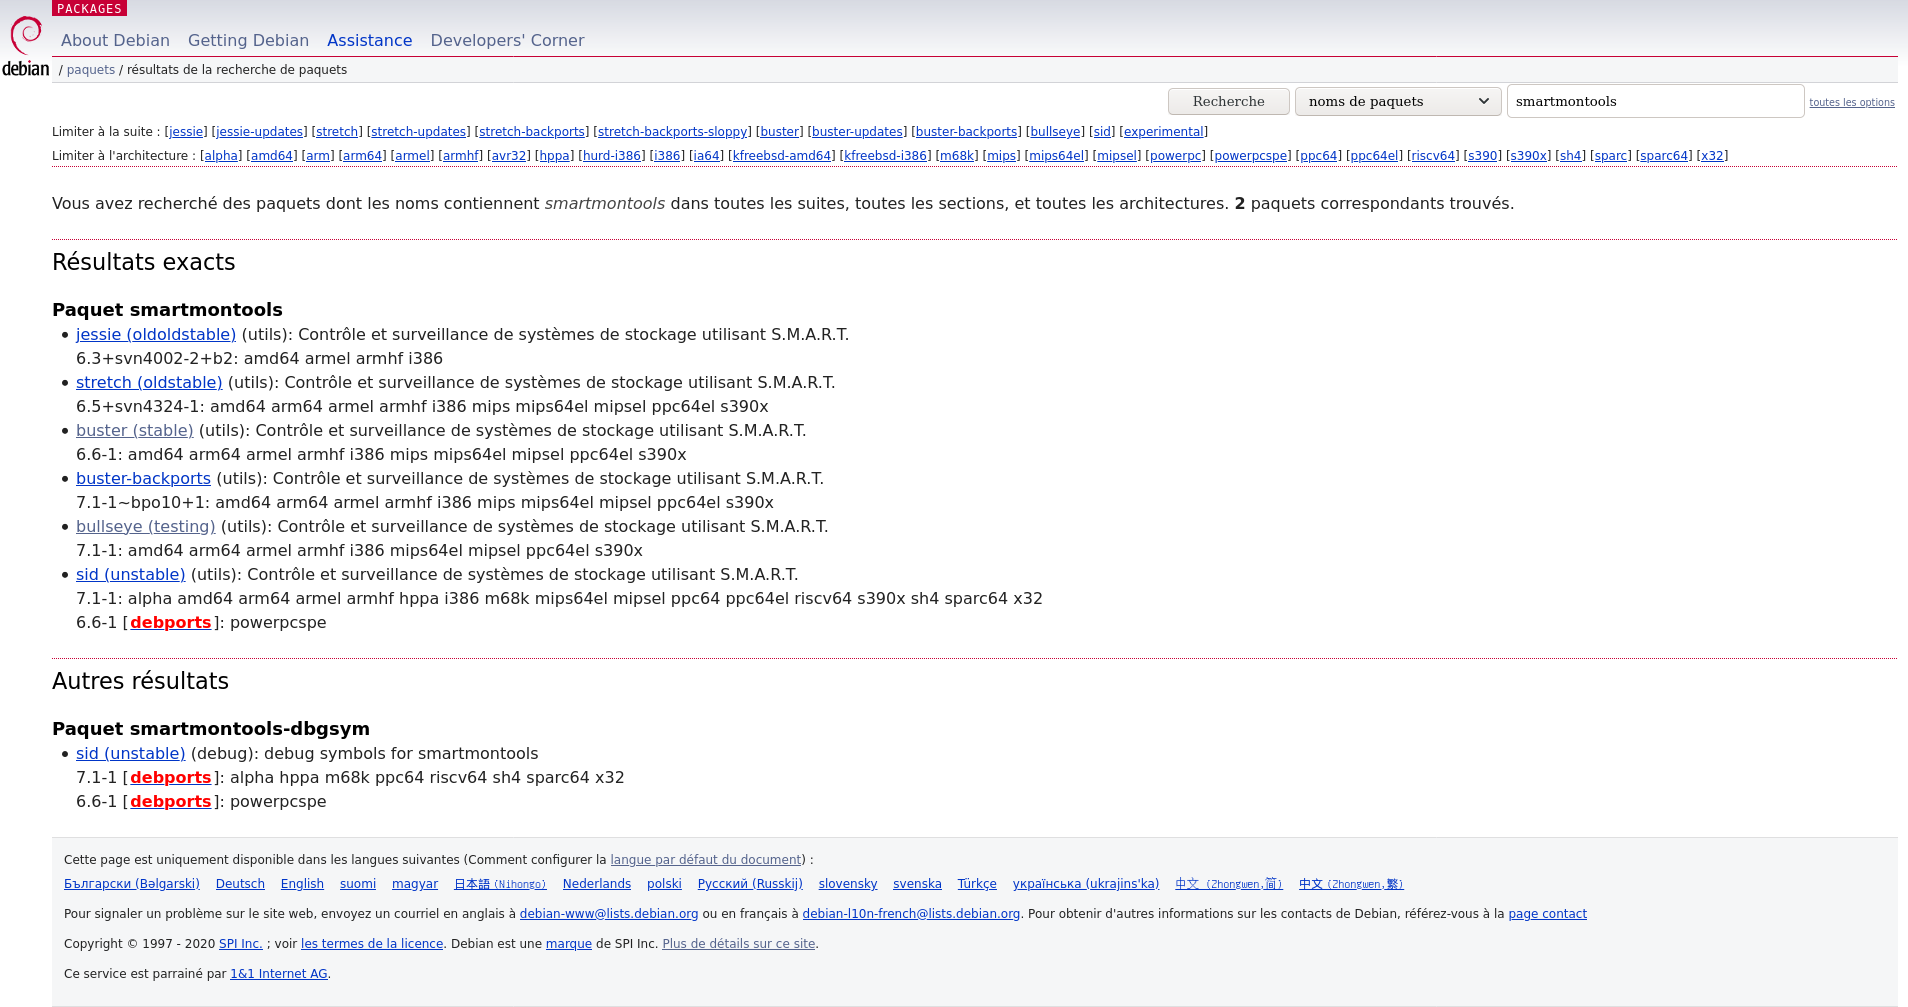
Task: Limit suite to buster-updates
Action: pos(857,132)
